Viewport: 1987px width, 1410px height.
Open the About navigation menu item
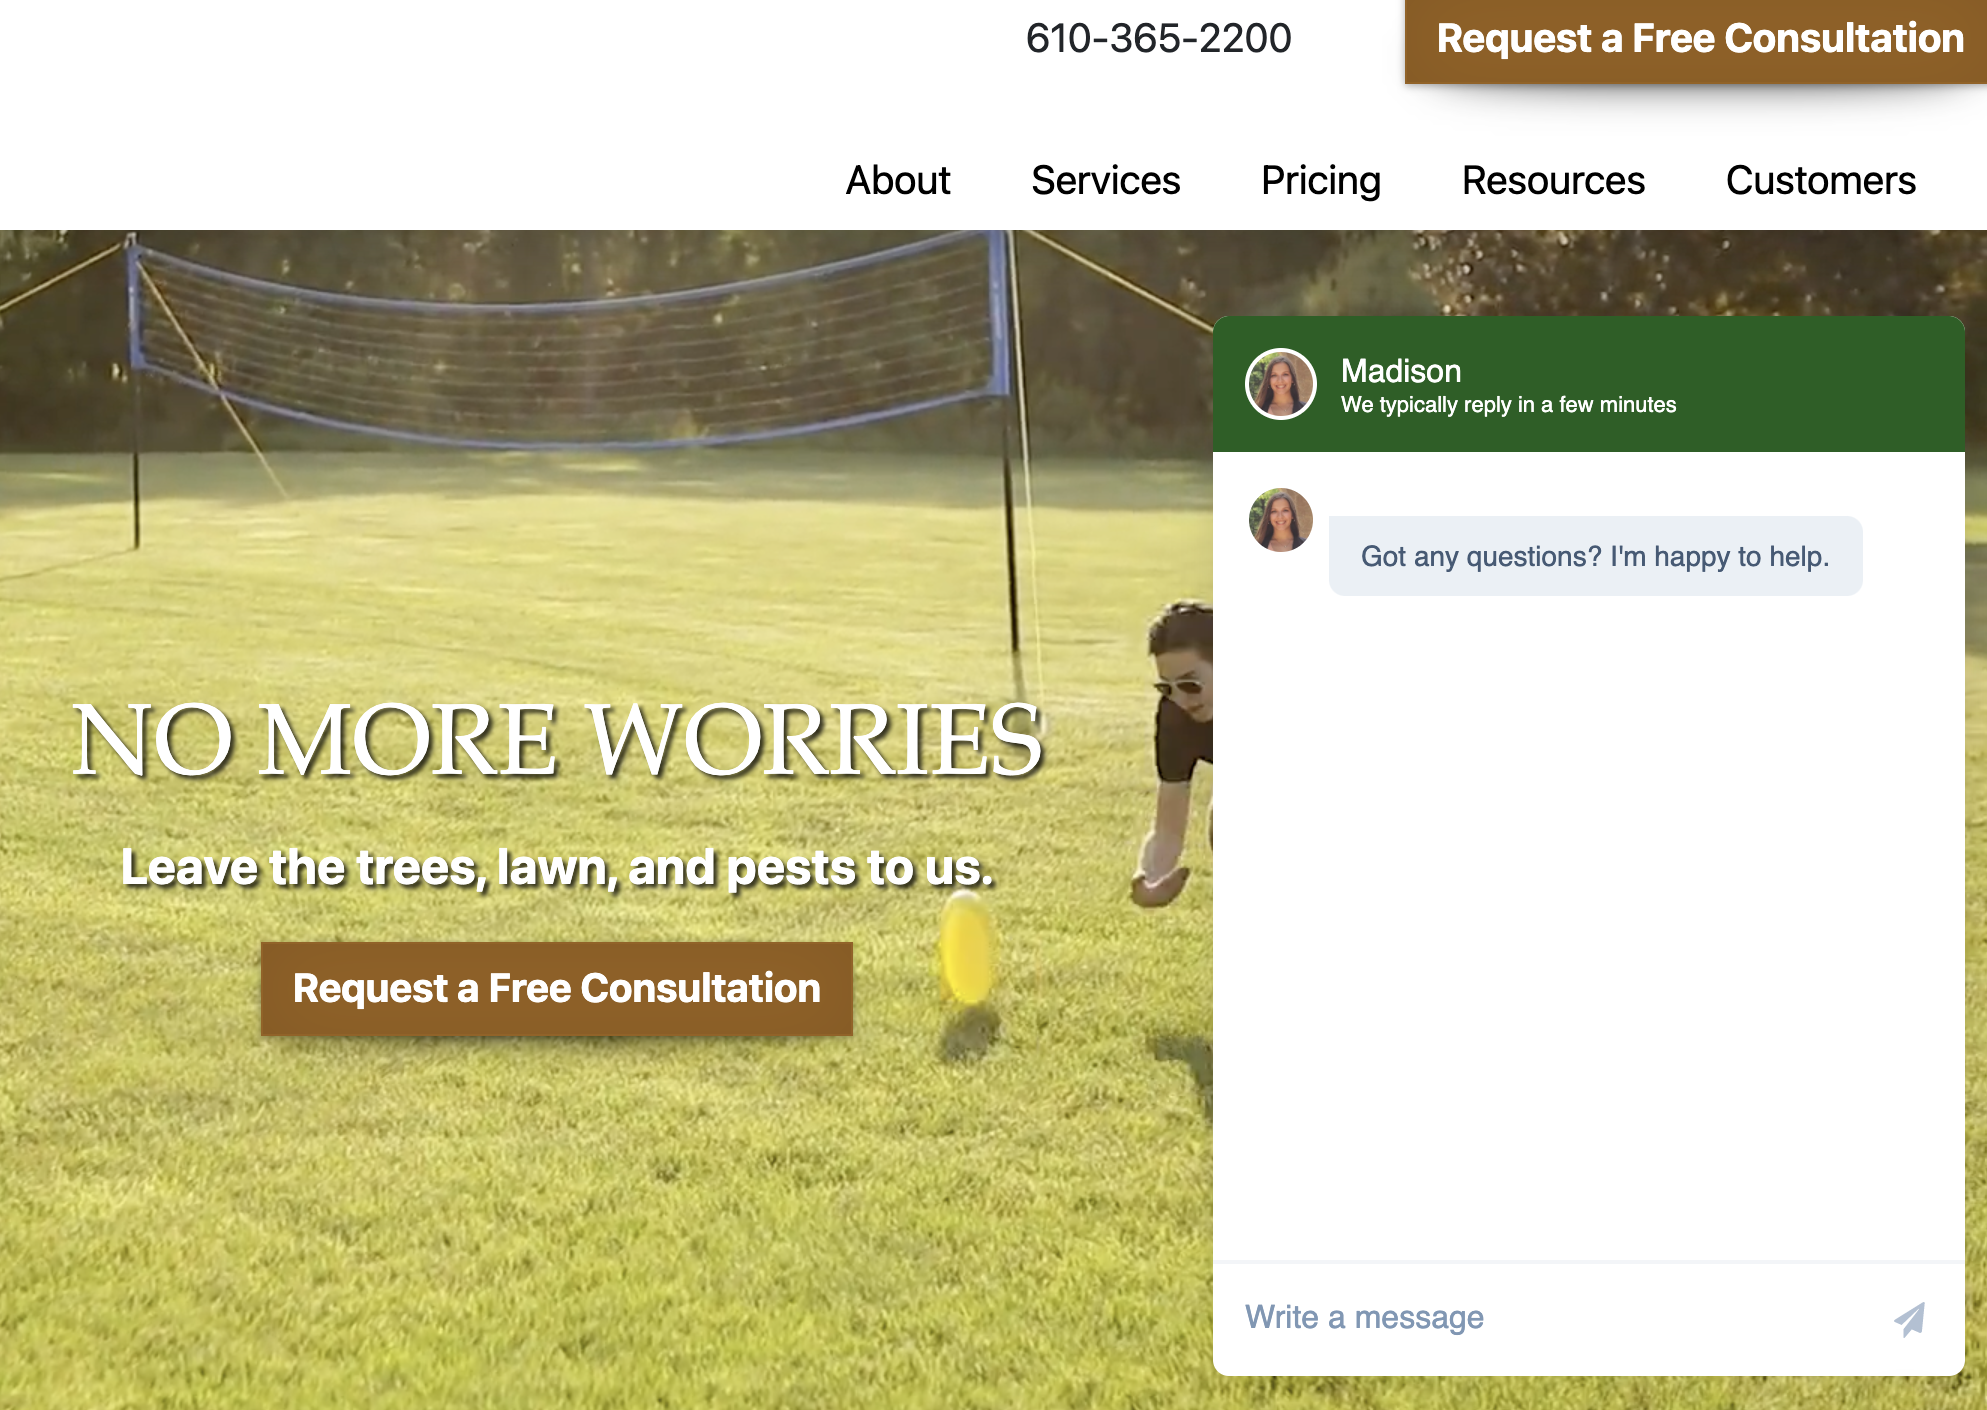click(899, 179)
